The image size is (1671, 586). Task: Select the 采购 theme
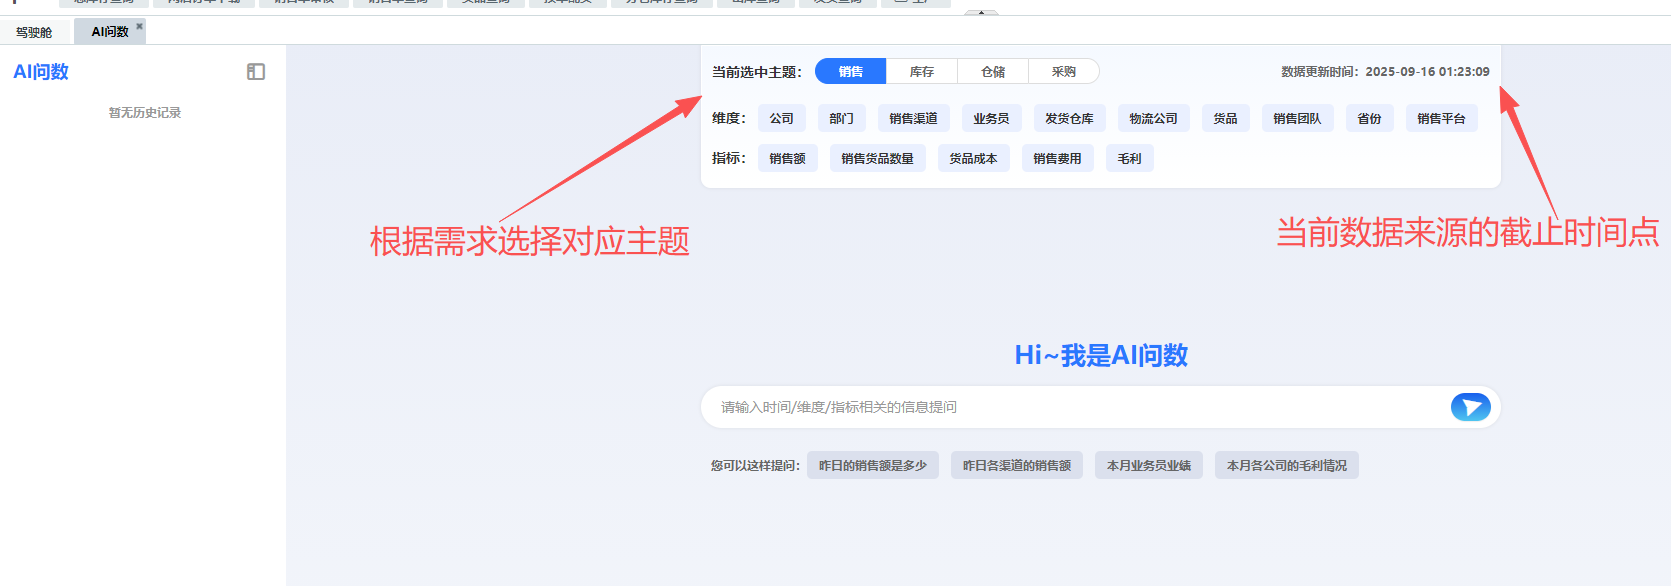(x=1063, y=72)
